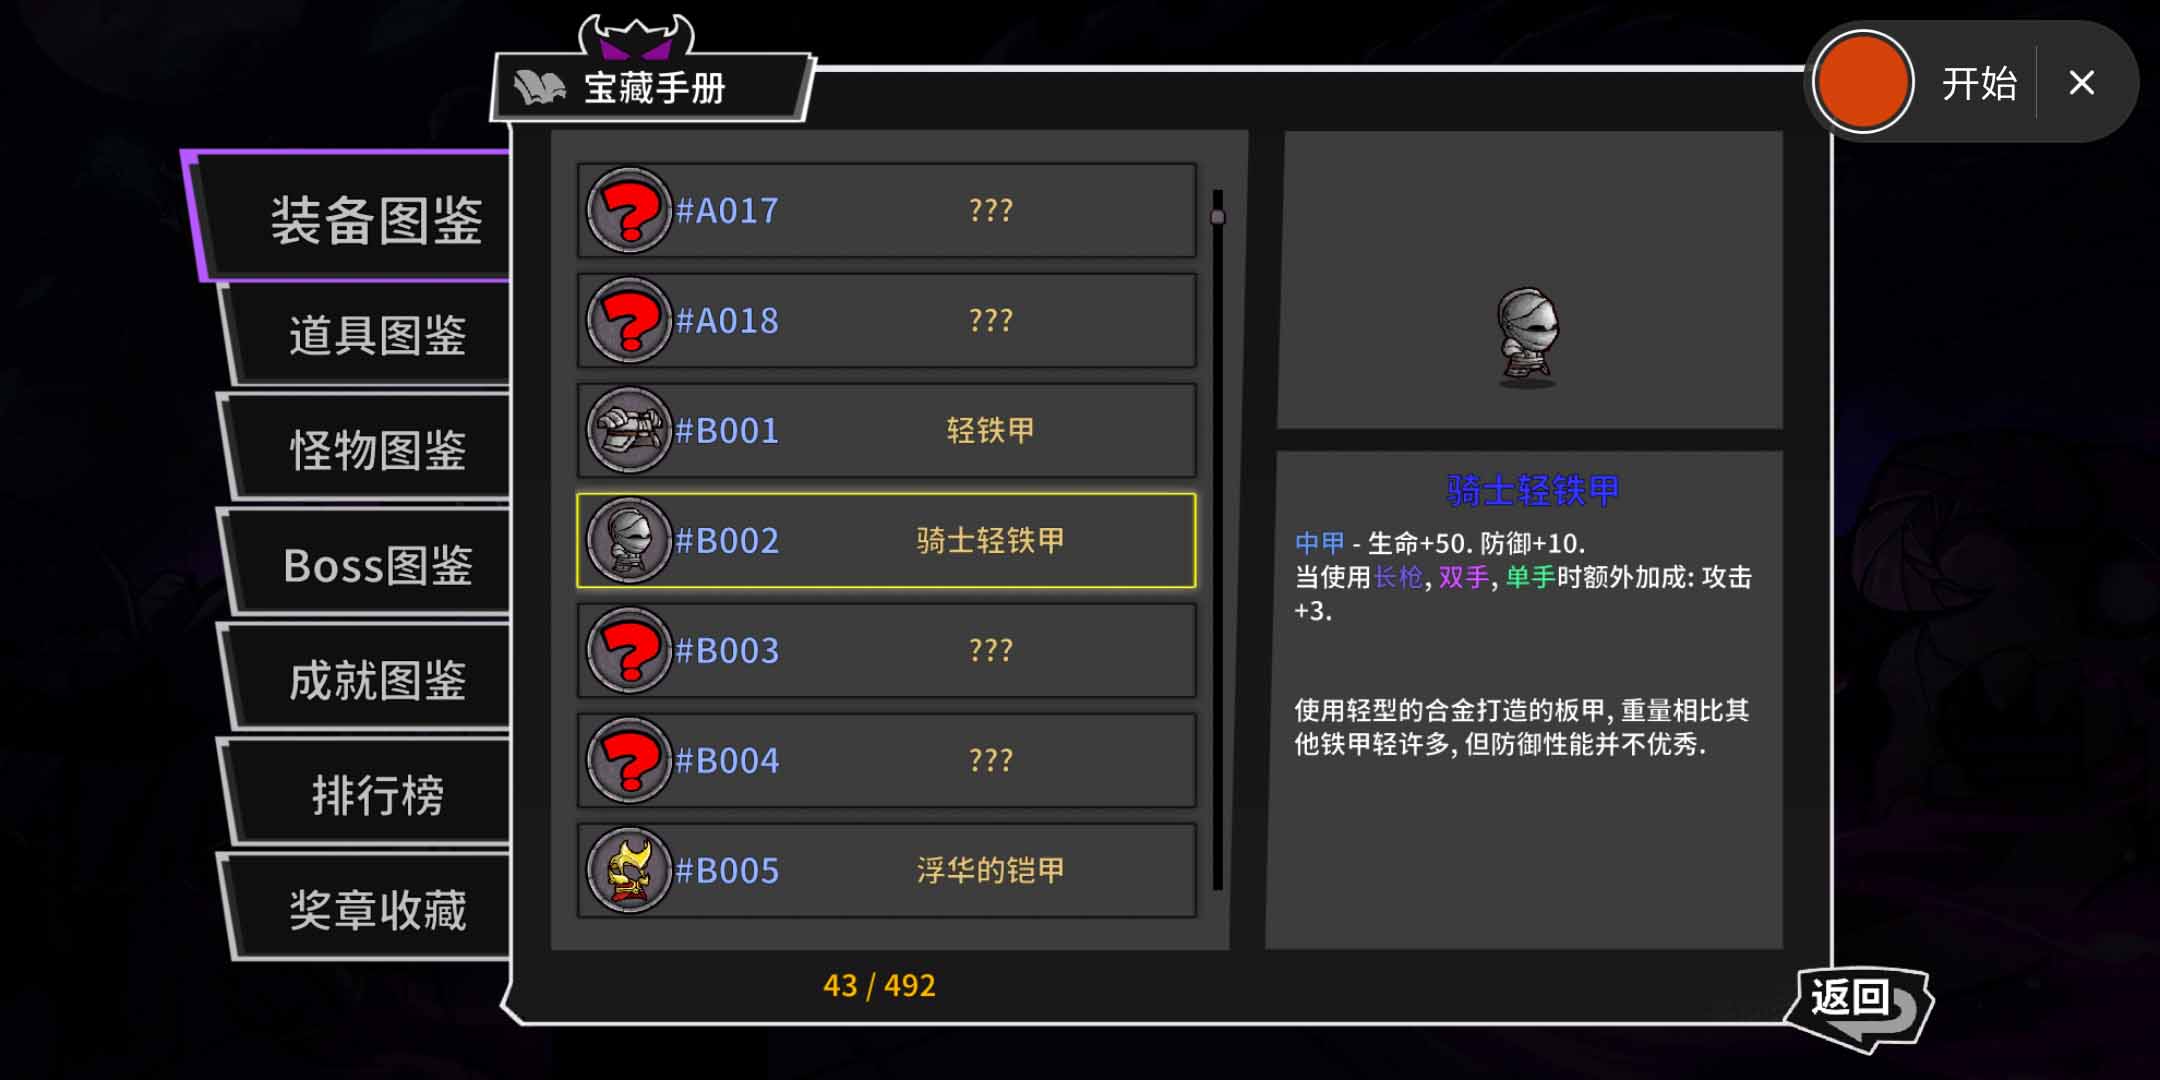Click the equipment list scrollbar thumb
The height and width of the screenshot is (1080, 2160).
1217,216
